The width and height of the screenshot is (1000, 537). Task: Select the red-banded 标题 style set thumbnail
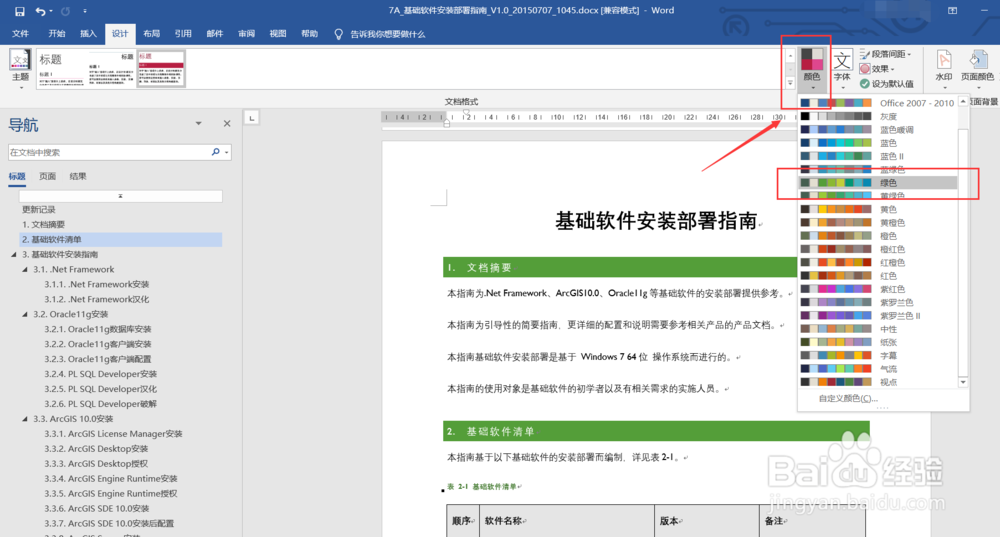point(161,69)
